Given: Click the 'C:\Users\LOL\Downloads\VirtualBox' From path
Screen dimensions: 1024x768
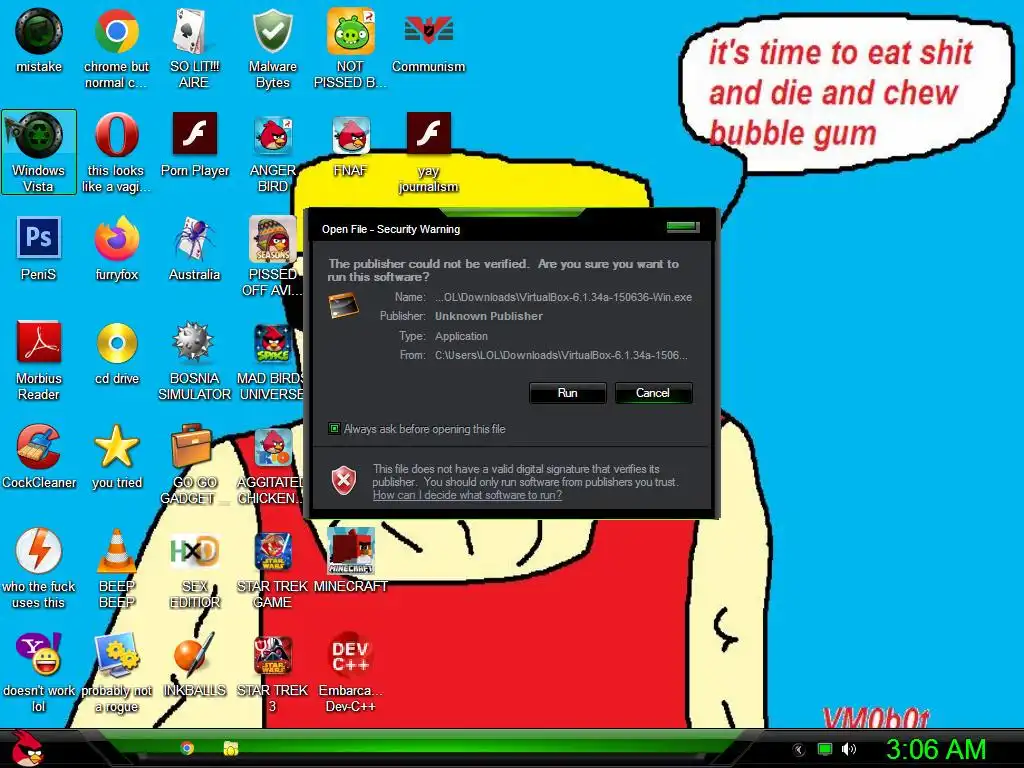Looking at the screenshot, I should 561,355.
